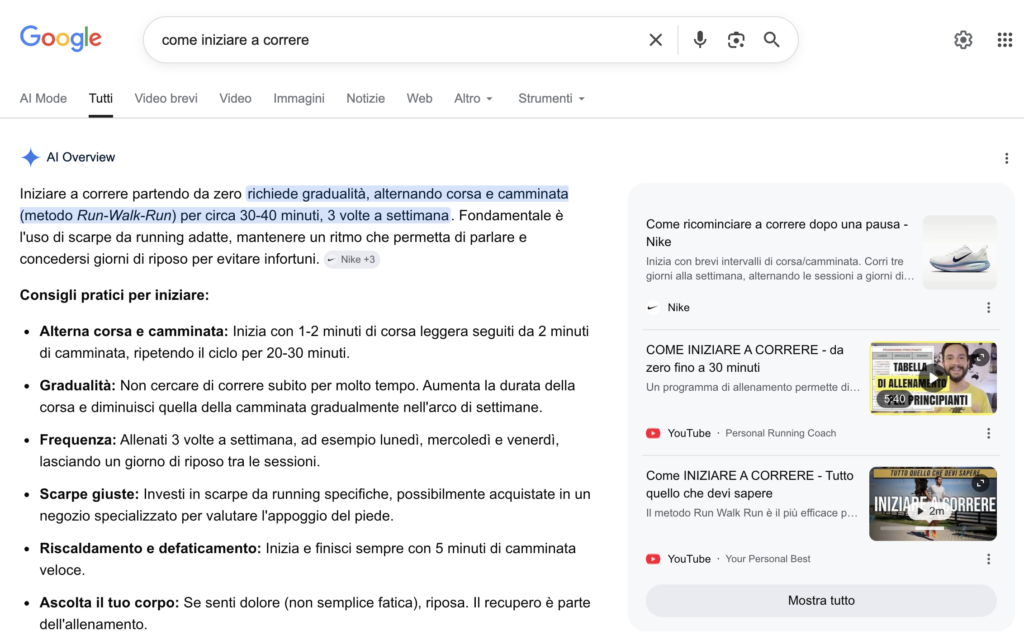
Task: Submit search with the magnifying glass icon
Action: (771, 40)
